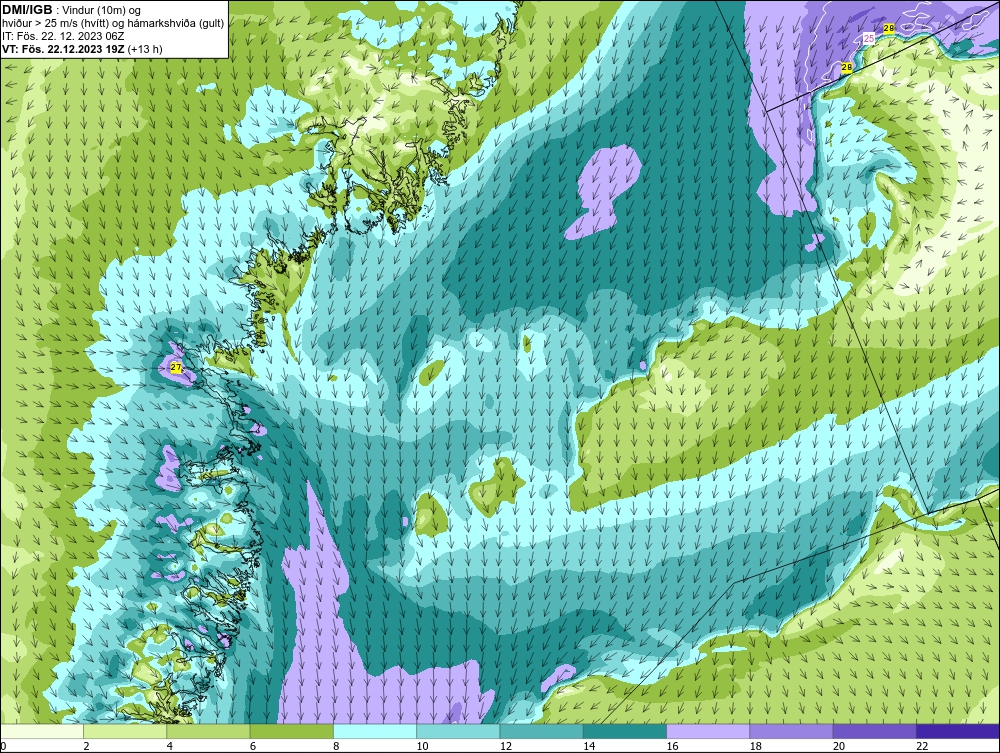
Task: Click the legend value 22
Action: coord(922,746)
